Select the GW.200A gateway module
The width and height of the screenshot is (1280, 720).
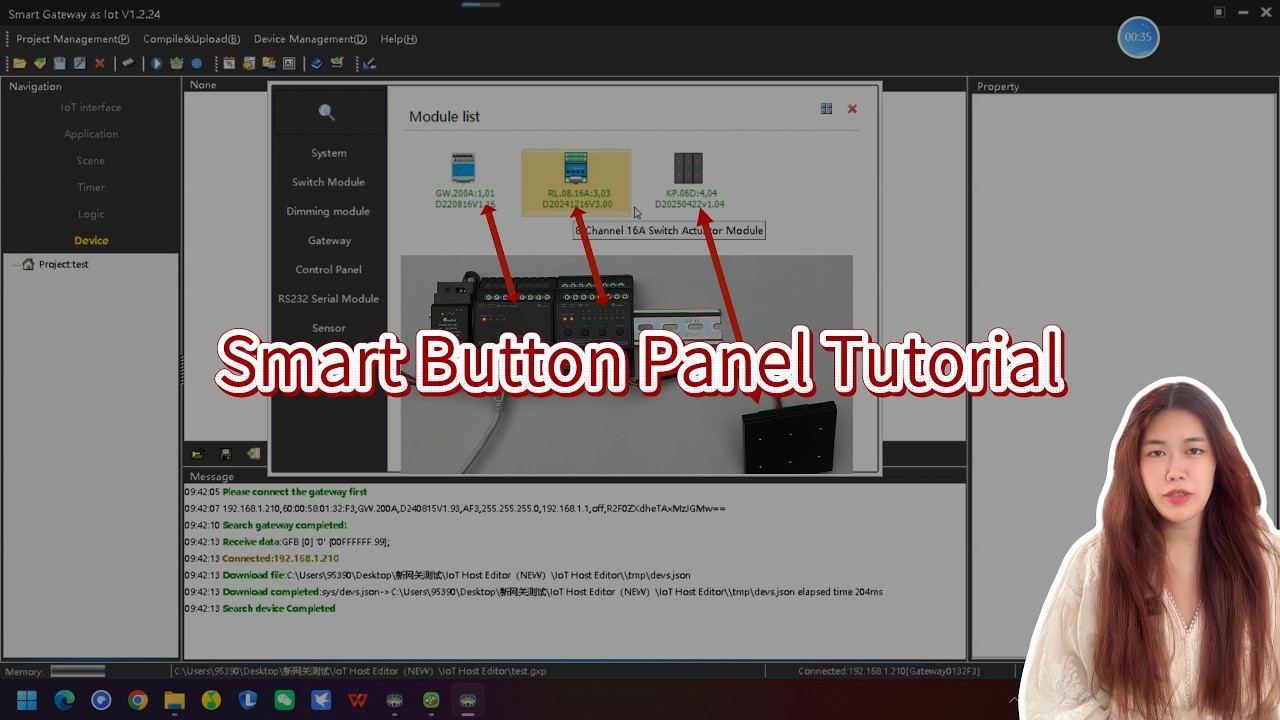pyautogui.click(x=464, y=181)
